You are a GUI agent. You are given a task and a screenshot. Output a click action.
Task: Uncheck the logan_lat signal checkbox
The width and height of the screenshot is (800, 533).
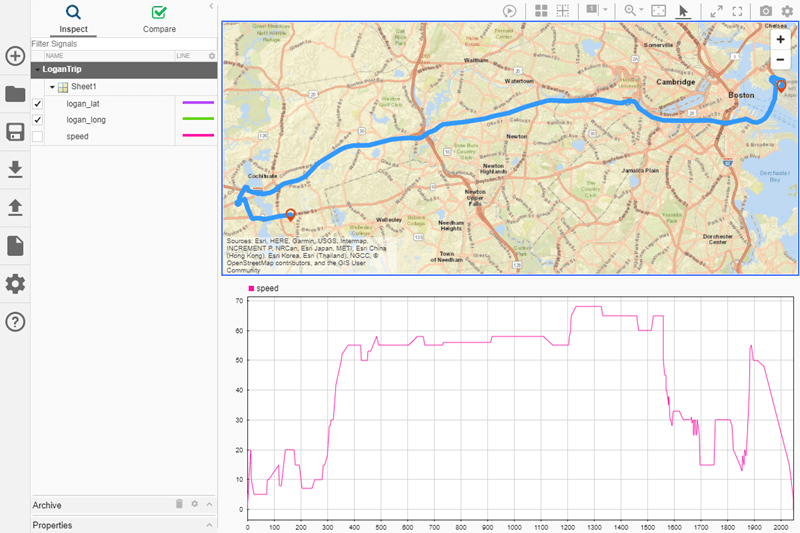[37, 104]
